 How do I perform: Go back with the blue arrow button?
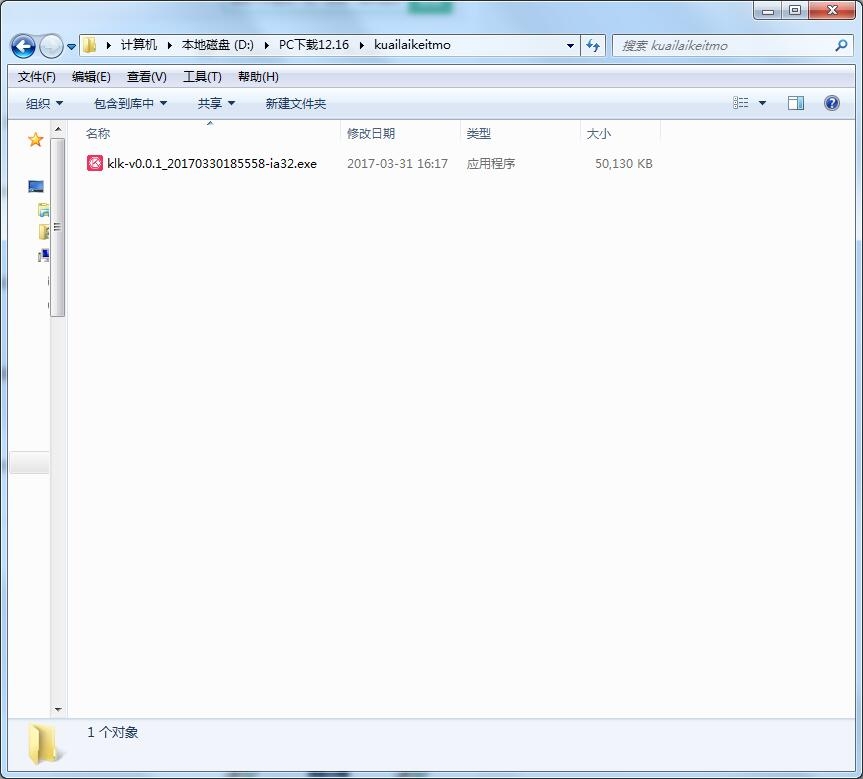(x=23, y=46)
